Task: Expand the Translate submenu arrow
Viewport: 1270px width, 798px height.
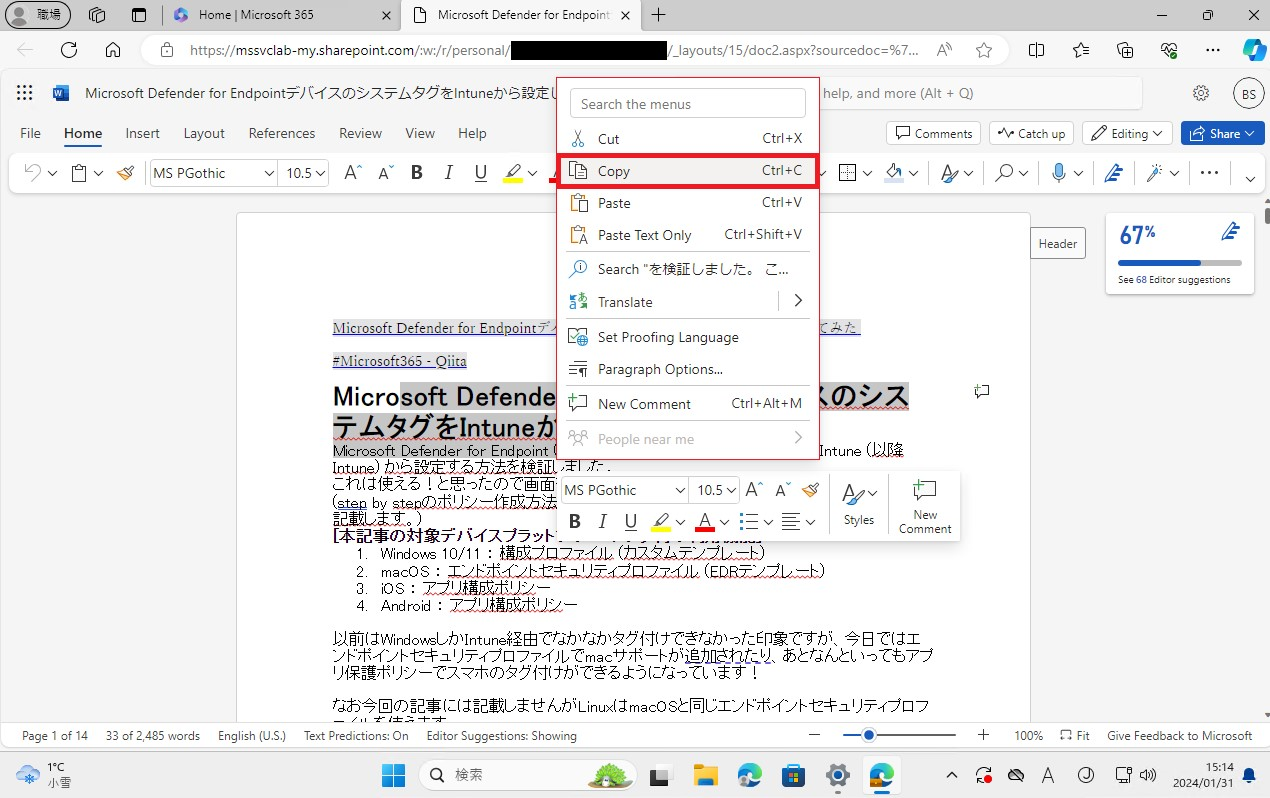Action: 798,301
